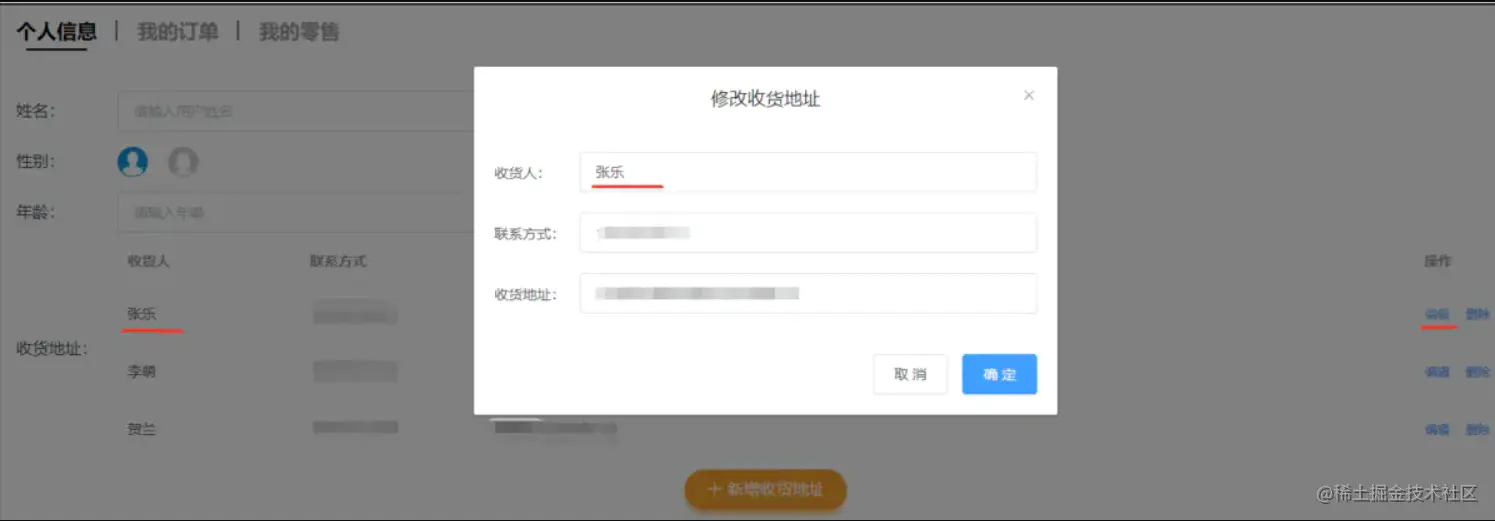Click 编辑 link in the 张乐 row
Image resolution: width=1495 pixels, height=521 pixels.
click(1437, 314)
